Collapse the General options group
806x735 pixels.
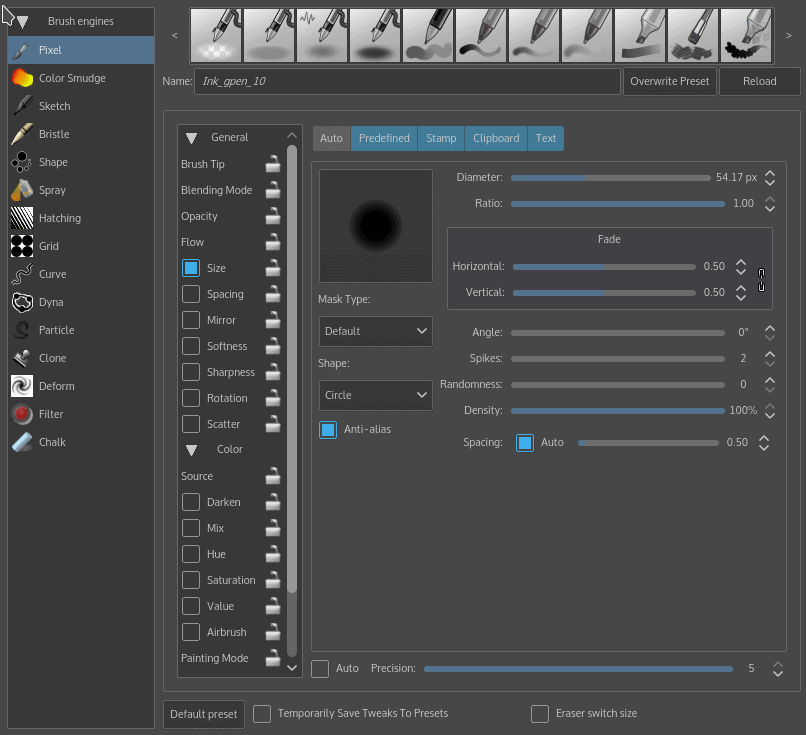(192, 138)
